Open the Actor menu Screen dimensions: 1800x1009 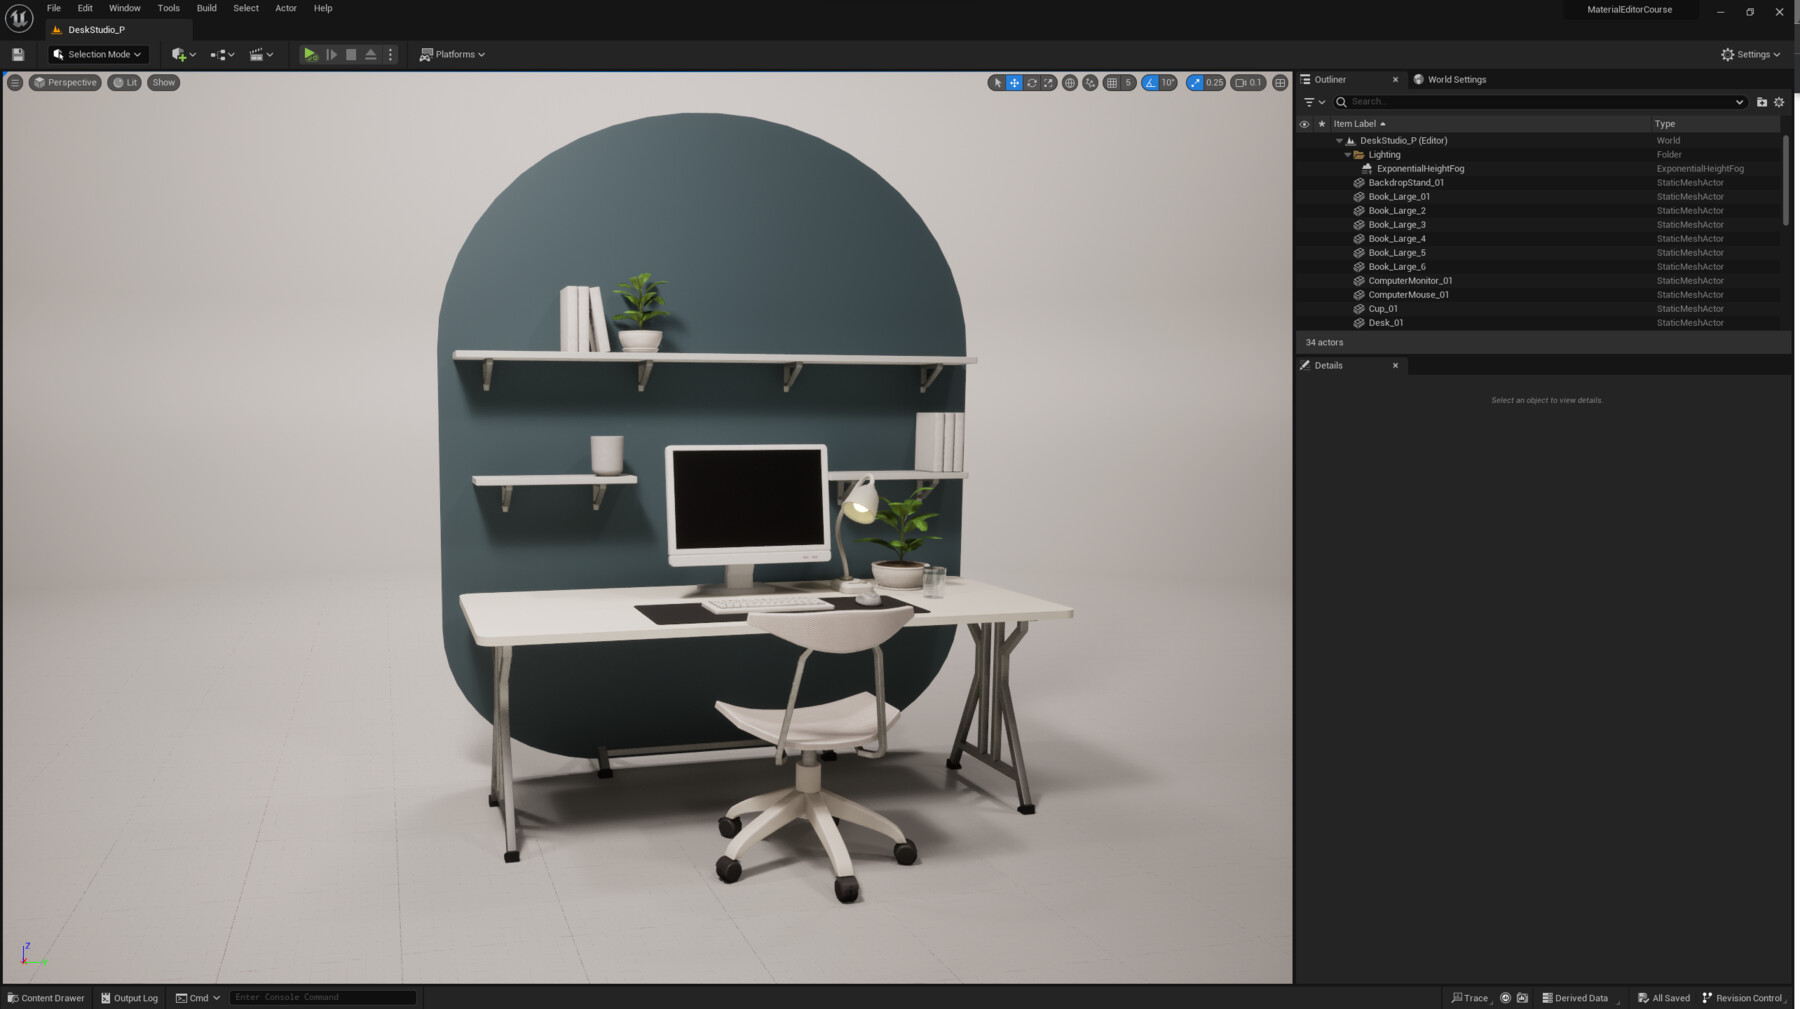click(286, 8)
